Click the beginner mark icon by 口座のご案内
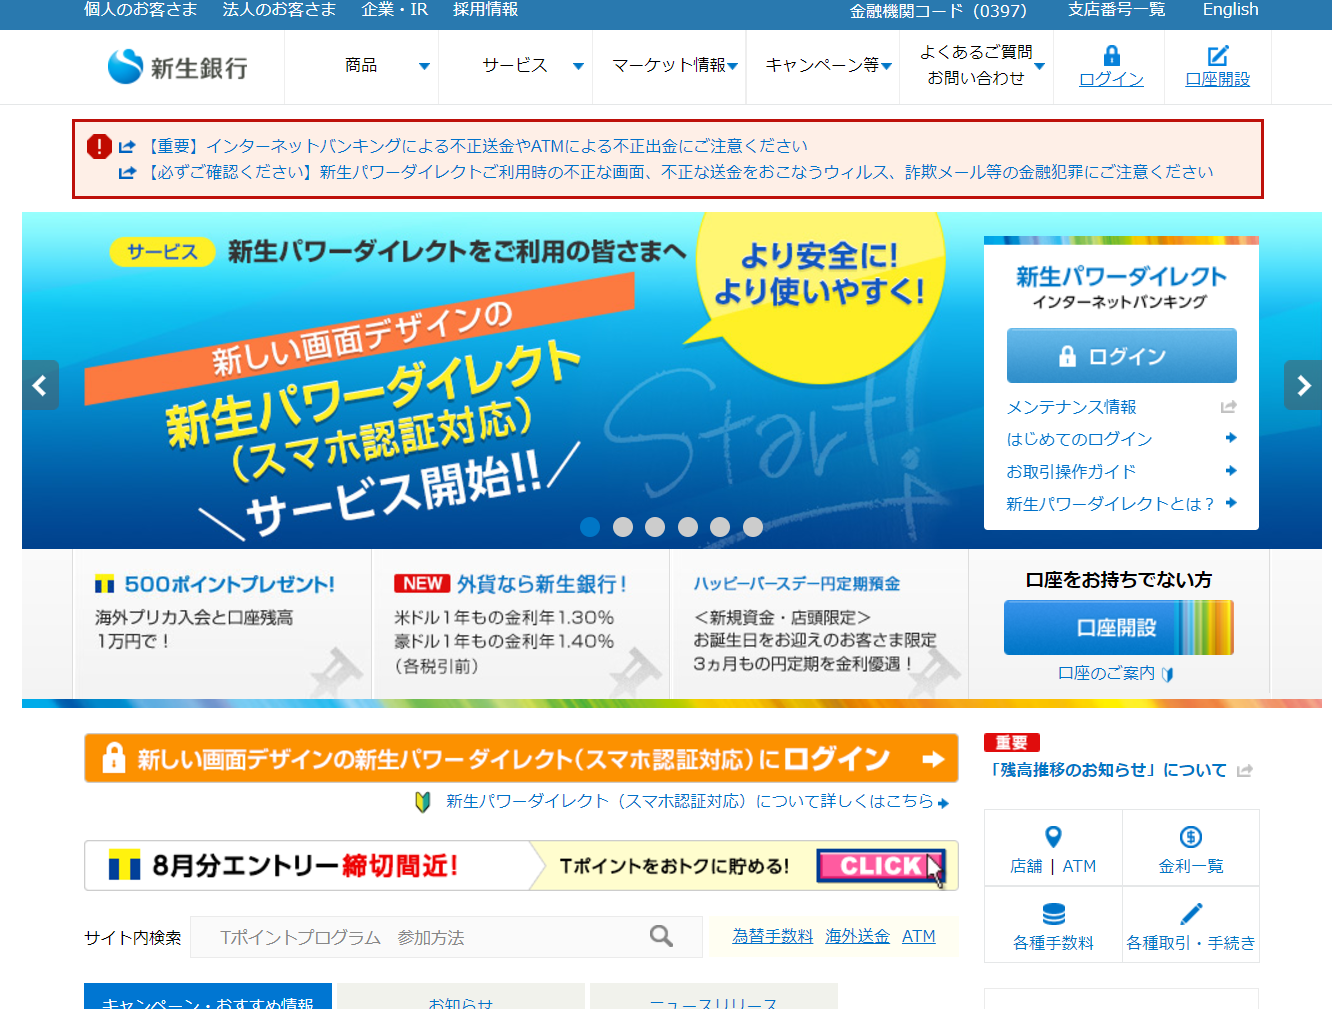Screen dimensions: 1332x1009 (x=1167, y=674)
